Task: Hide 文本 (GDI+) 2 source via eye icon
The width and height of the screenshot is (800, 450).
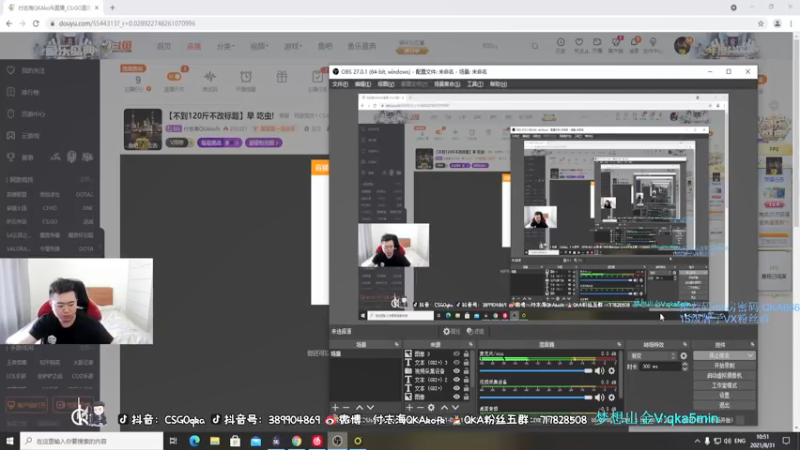Action: (x=456, y=380)
